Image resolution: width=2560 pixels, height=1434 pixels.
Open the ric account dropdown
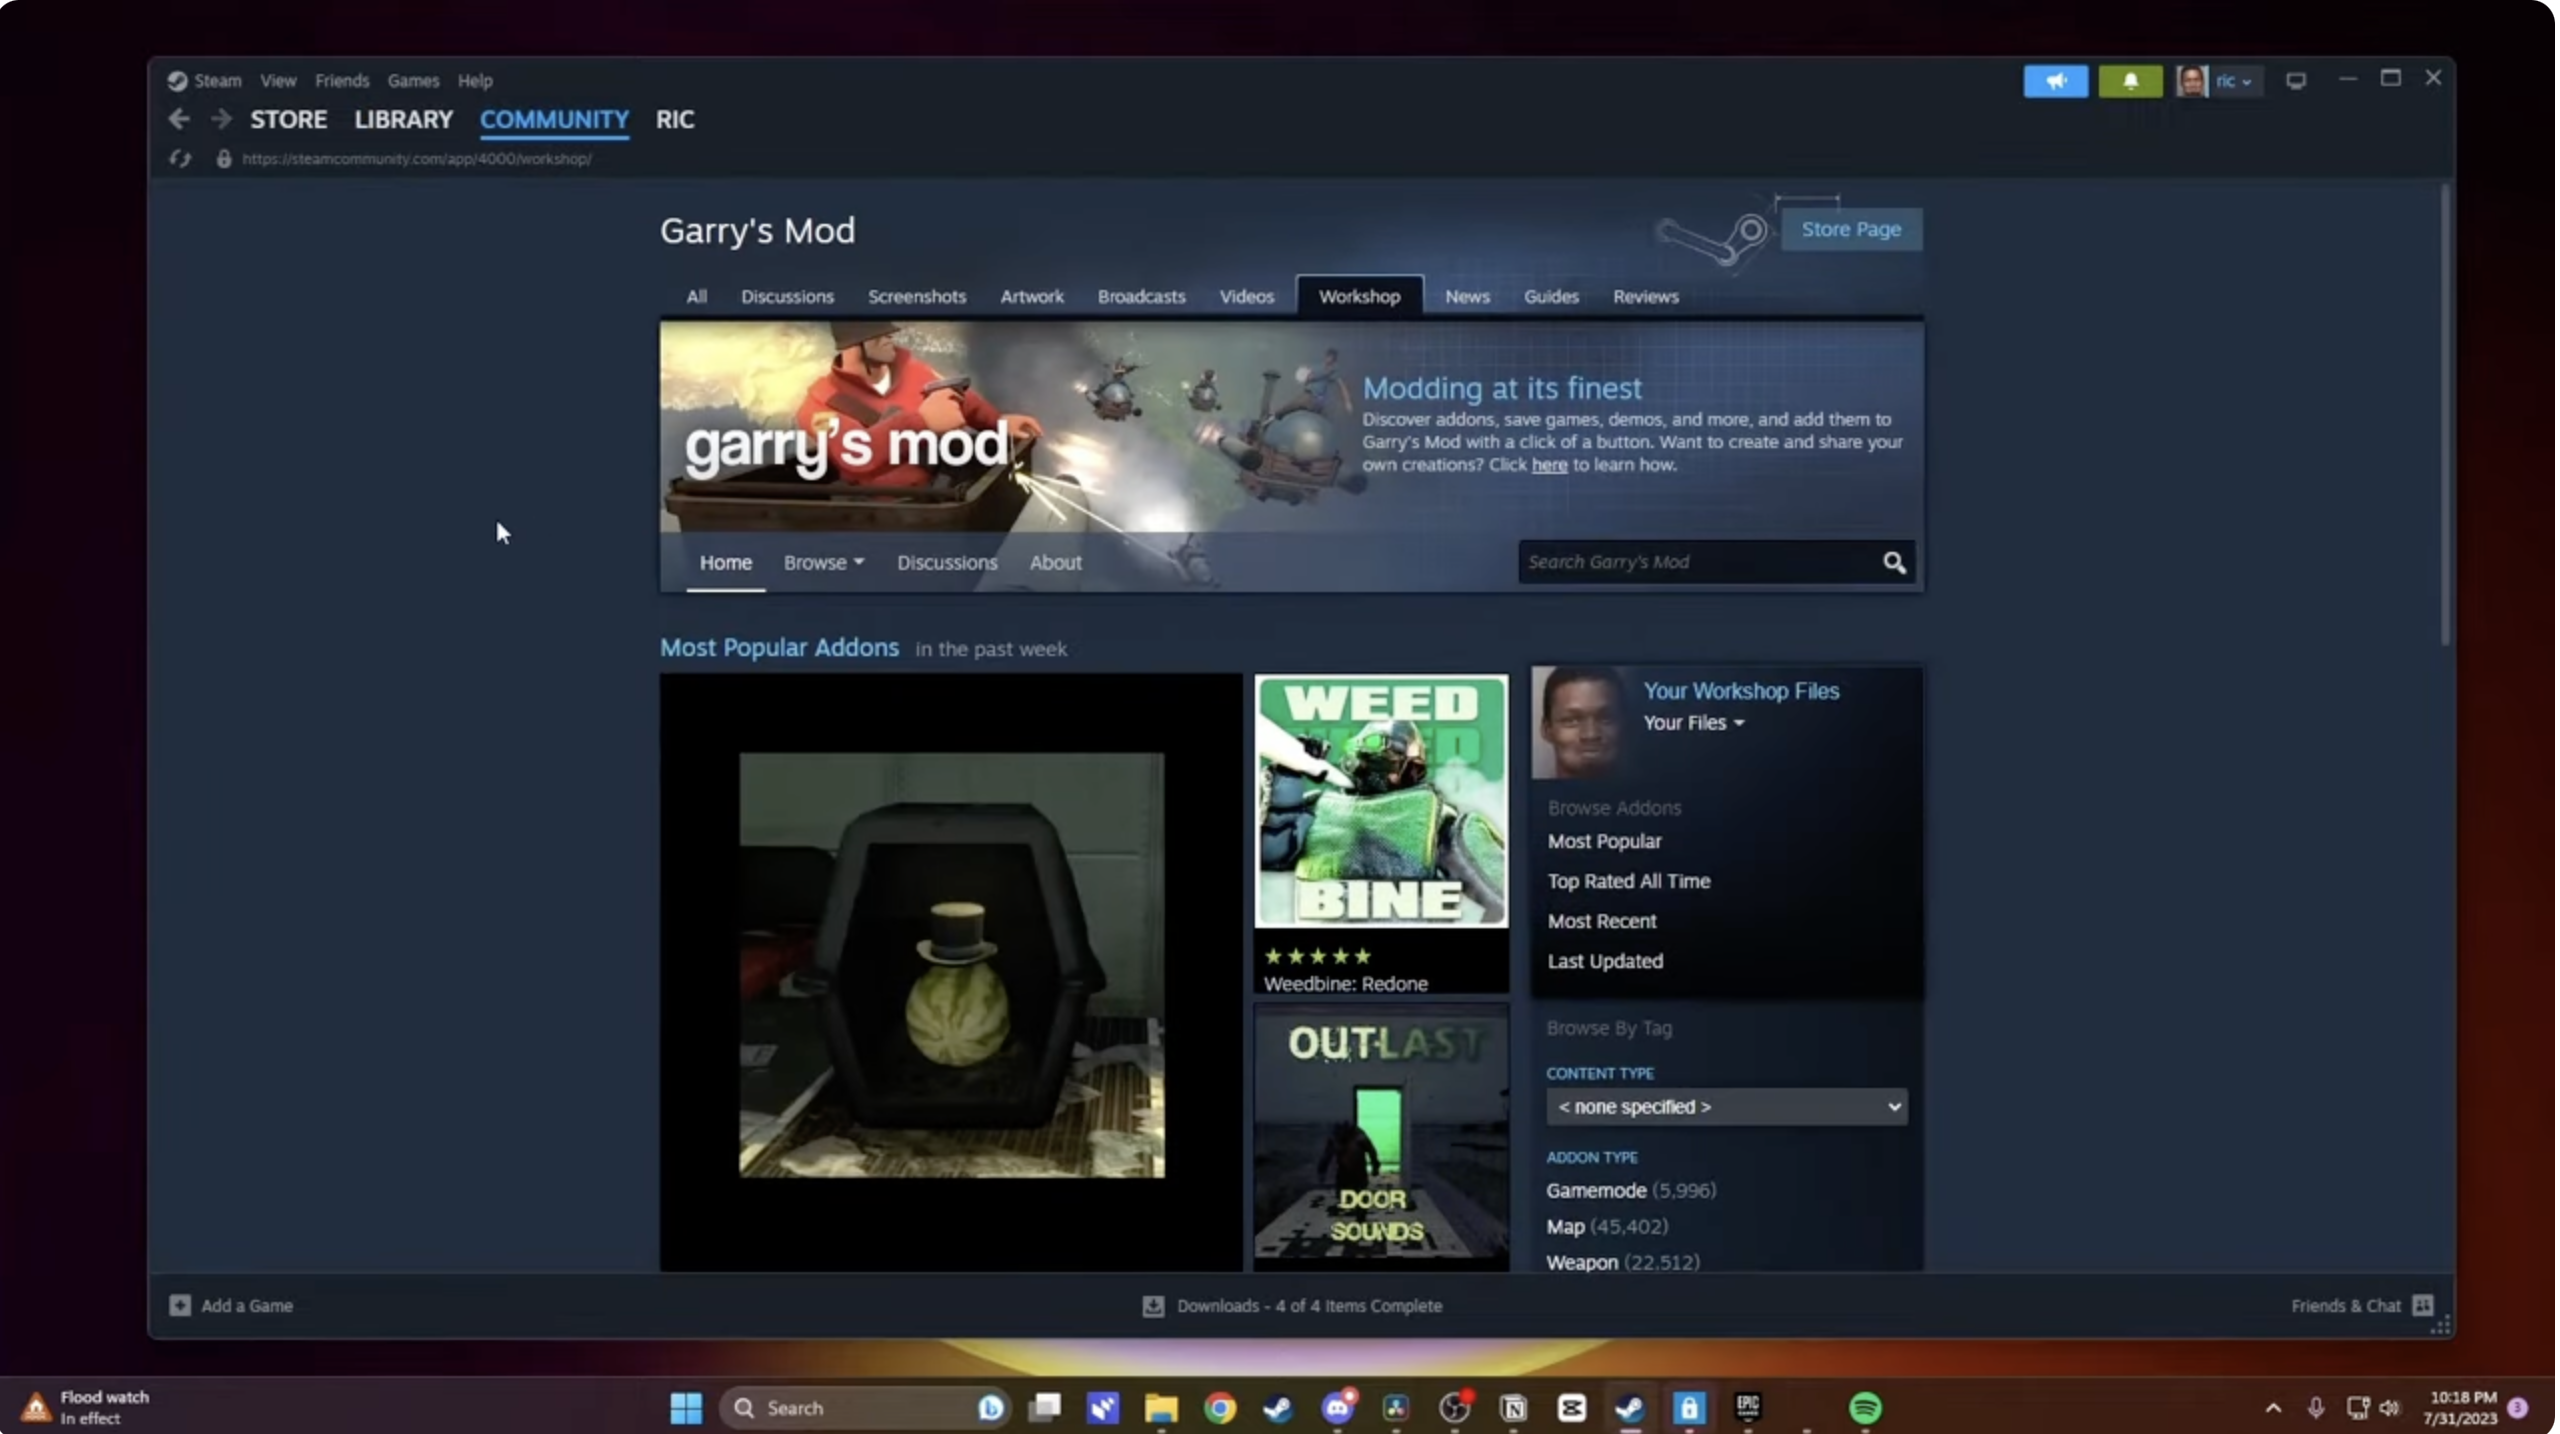[x=2236, y=81]
